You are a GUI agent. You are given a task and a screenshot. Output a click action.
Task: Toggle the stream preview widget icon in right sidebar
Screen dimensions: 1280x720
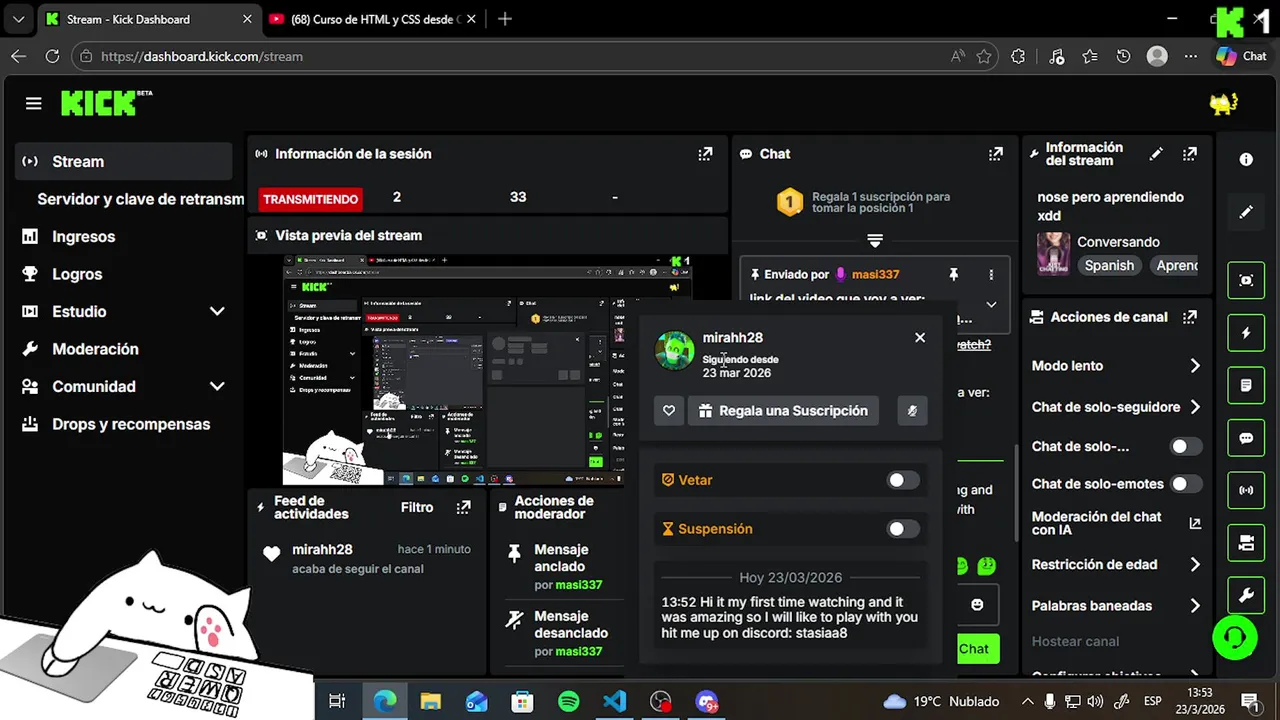[1246, 280]
